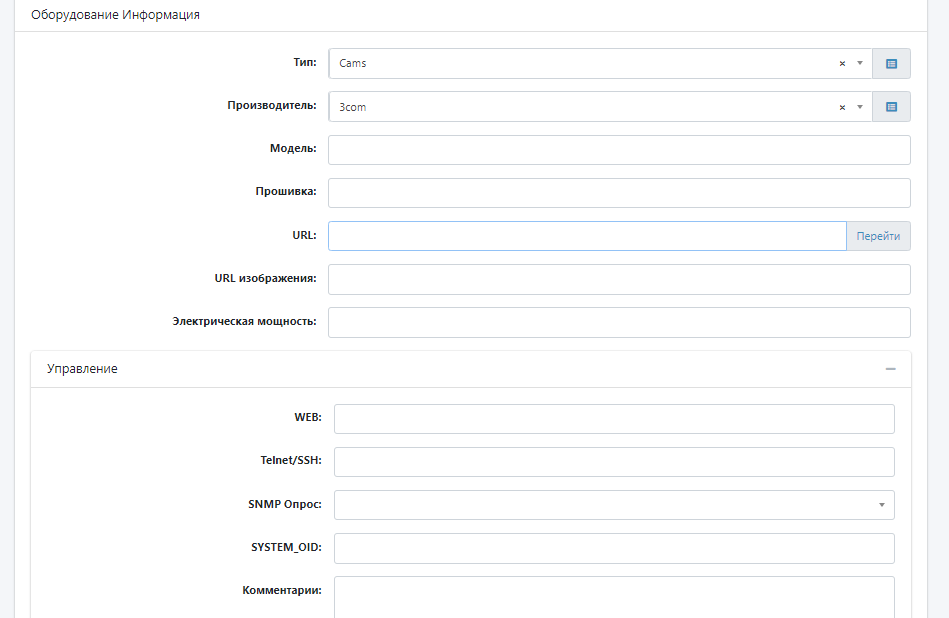The width and height of the screenshot is (949, 618).
Task: Click the URL изображения input box
Action: (x=619, y=279)
